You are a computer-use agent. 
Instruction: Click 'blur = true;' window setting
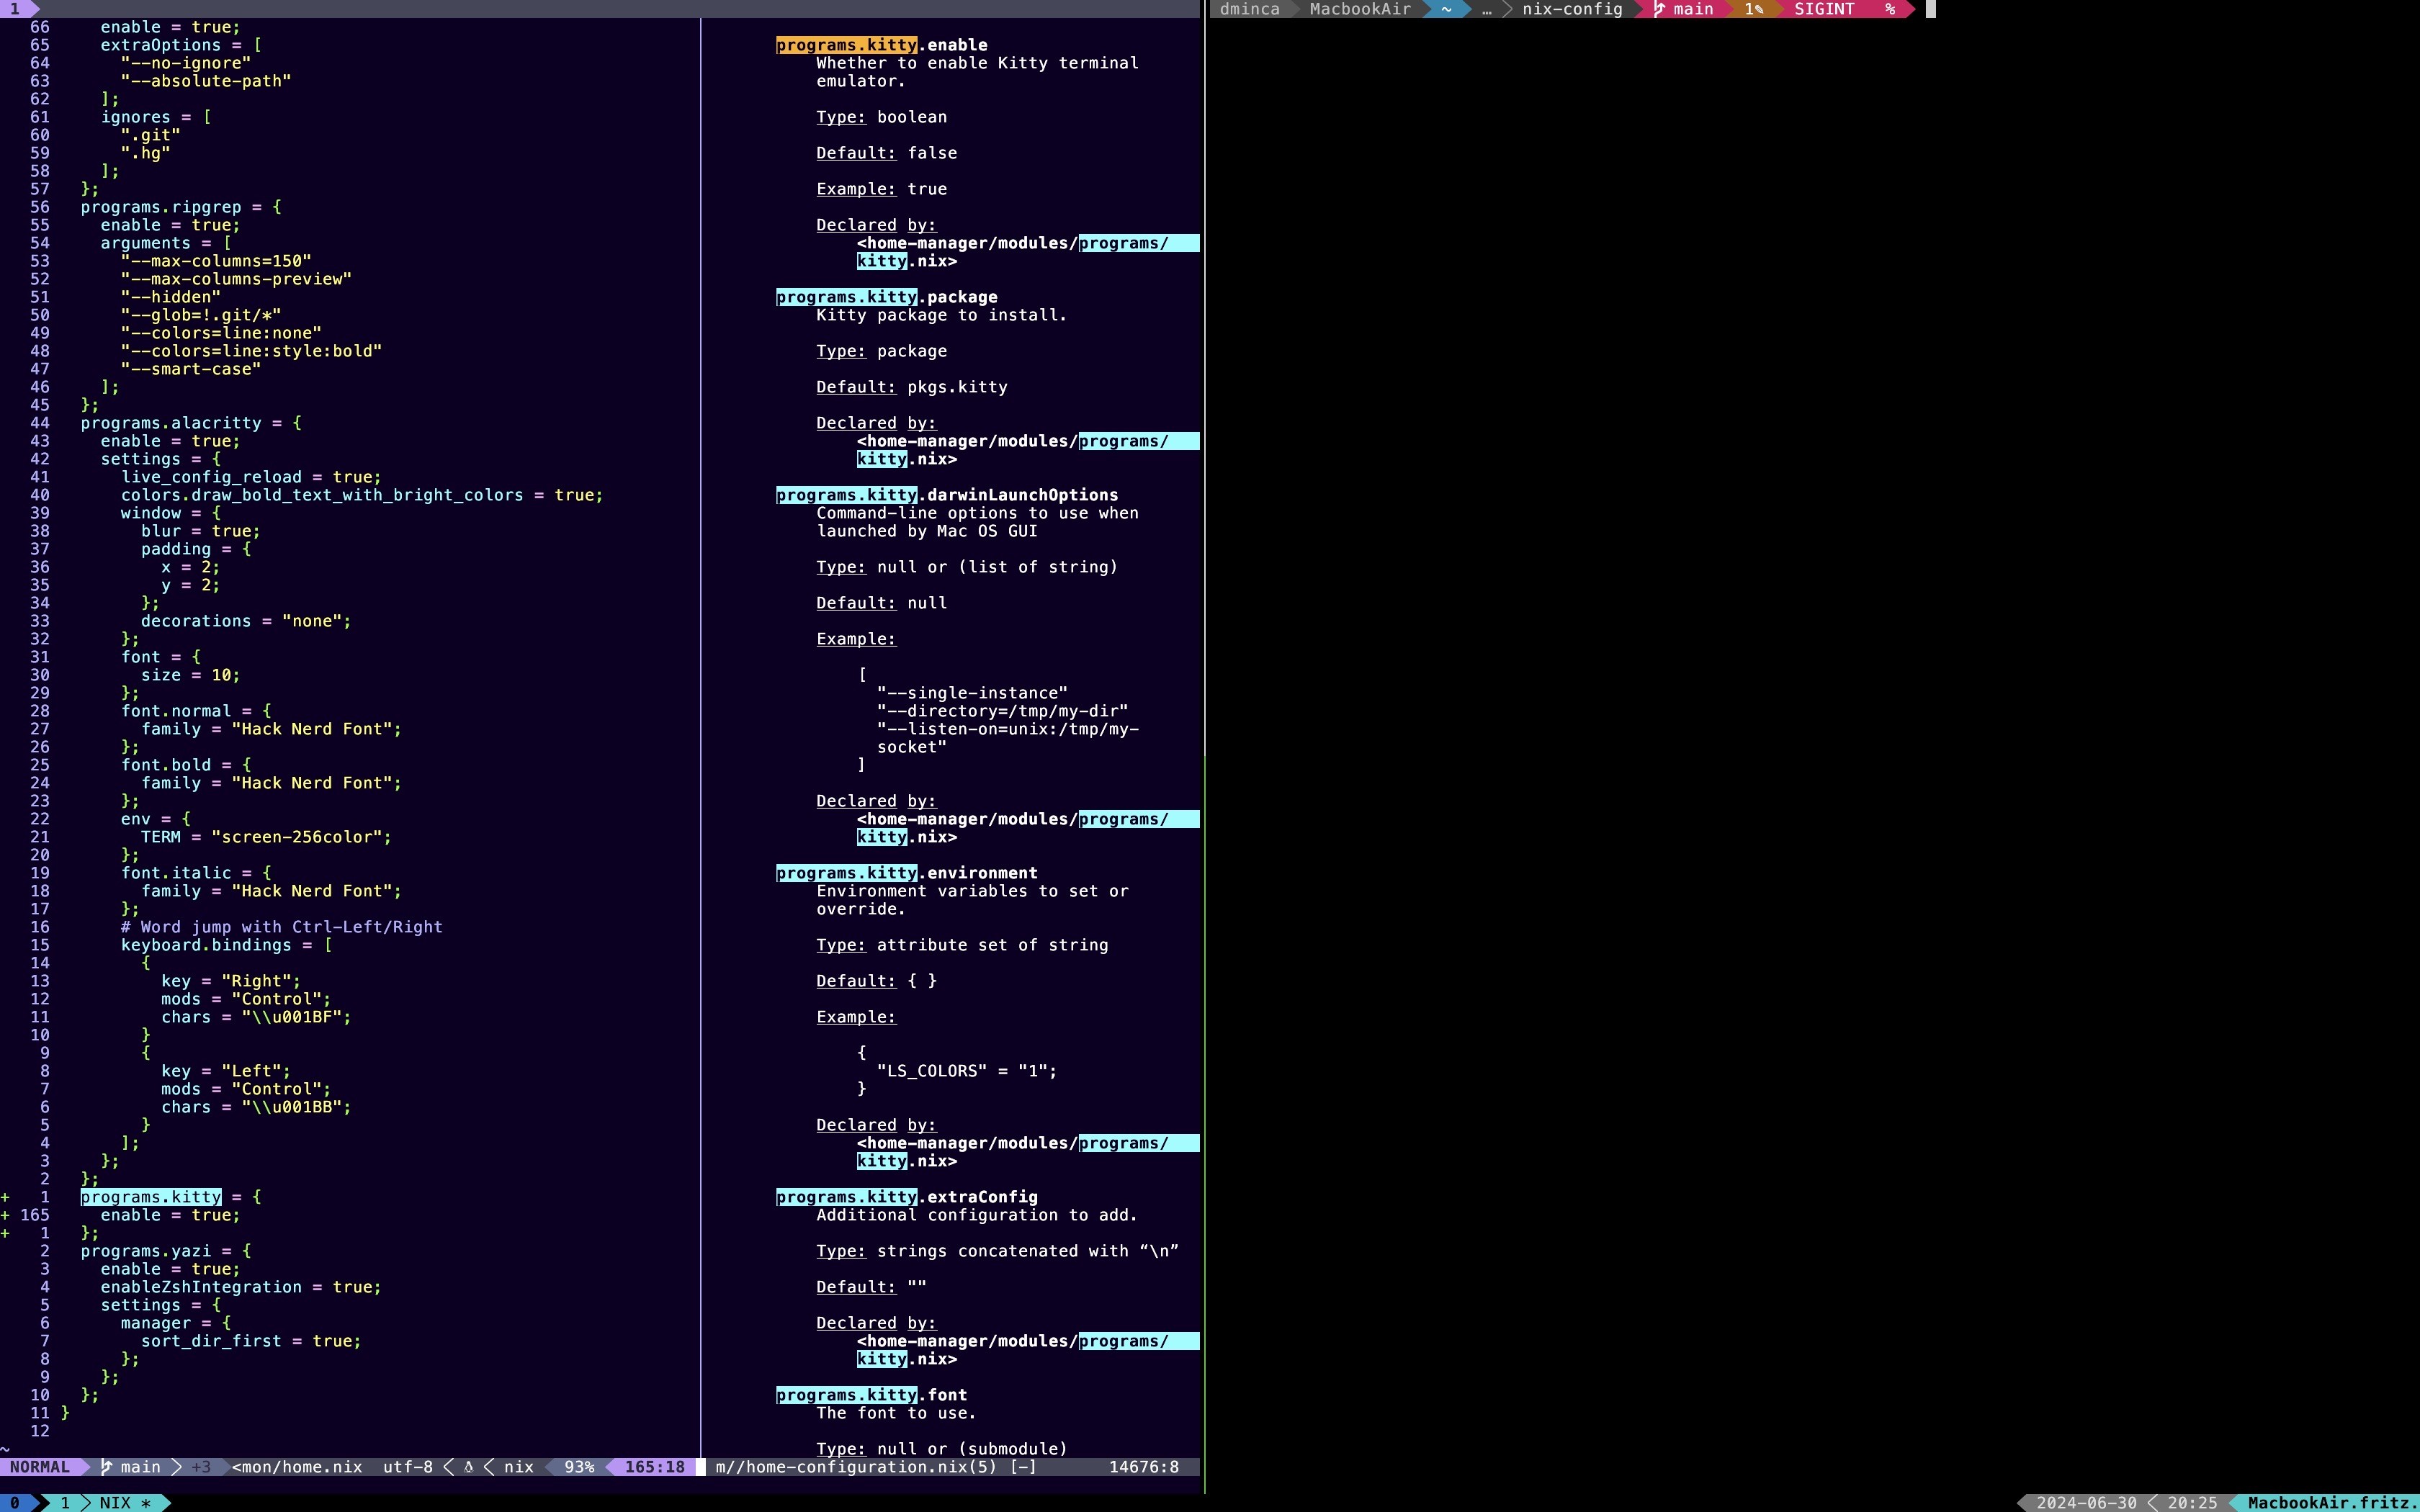coord(200,531)
